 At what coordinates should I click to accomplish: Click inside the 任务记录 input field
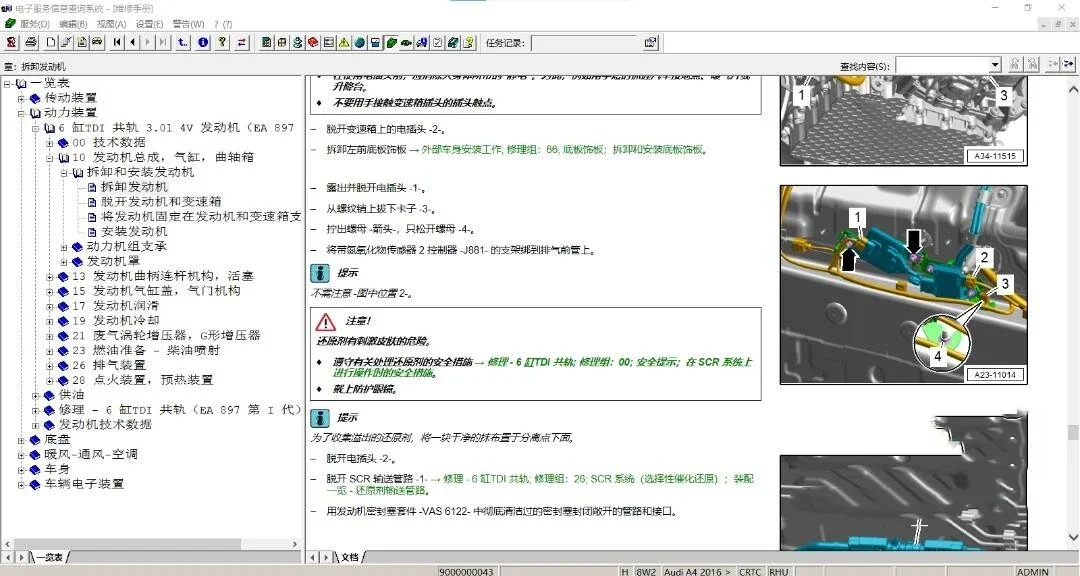point(586,43)
